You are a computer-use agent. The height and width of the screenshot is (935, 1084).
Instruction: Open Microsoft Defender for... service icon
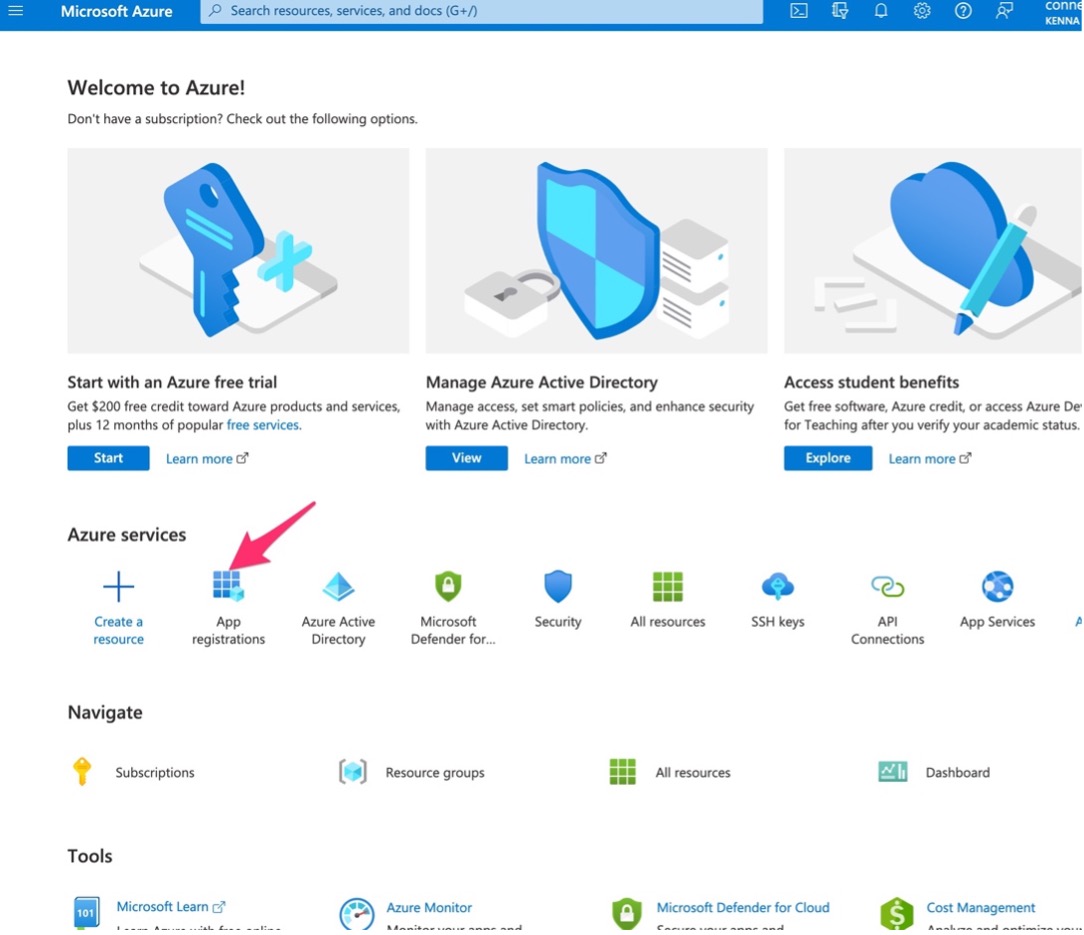coord(448,586)
